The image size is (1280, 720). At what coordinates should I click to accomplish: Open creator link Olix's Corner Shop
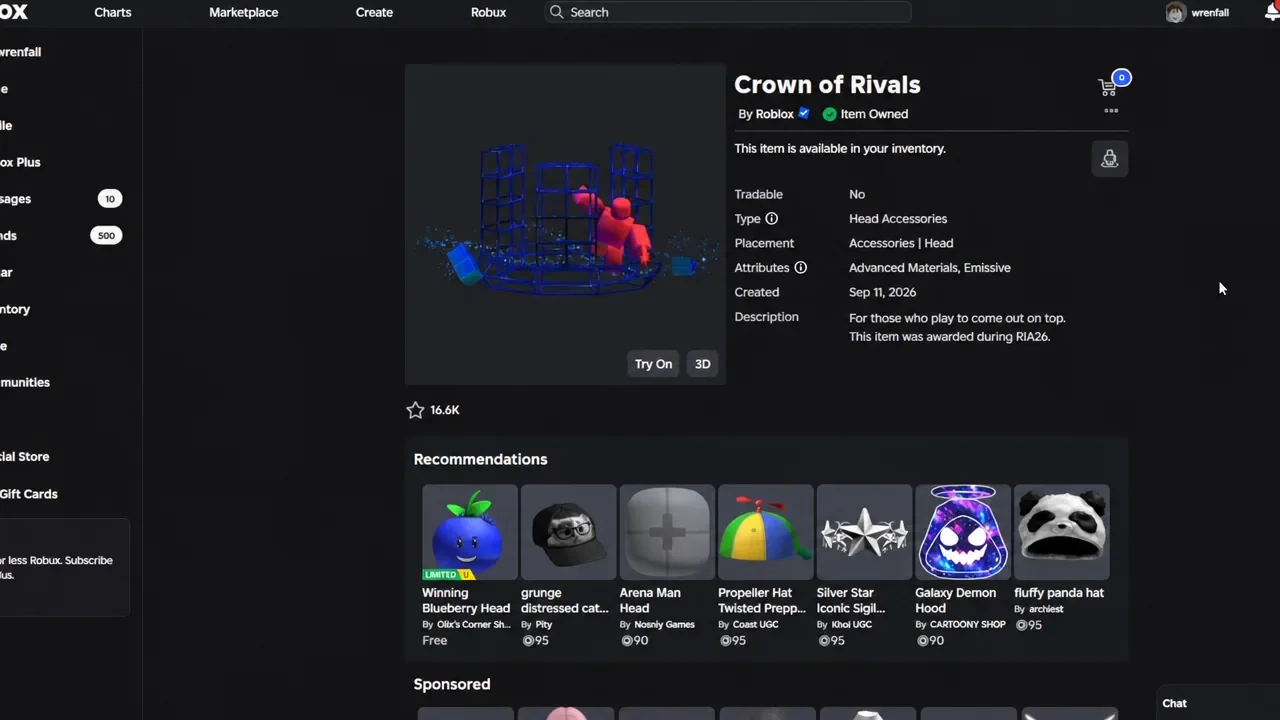coord(474,625)
